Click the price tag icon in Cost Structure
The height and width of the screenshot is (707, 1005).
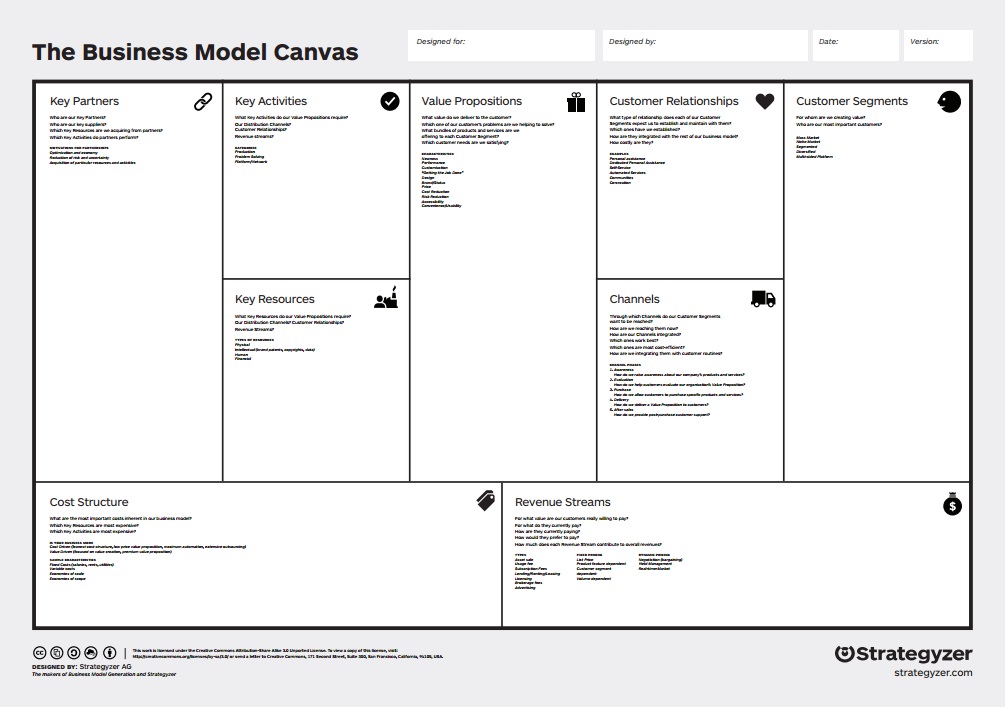click(486, 501)
